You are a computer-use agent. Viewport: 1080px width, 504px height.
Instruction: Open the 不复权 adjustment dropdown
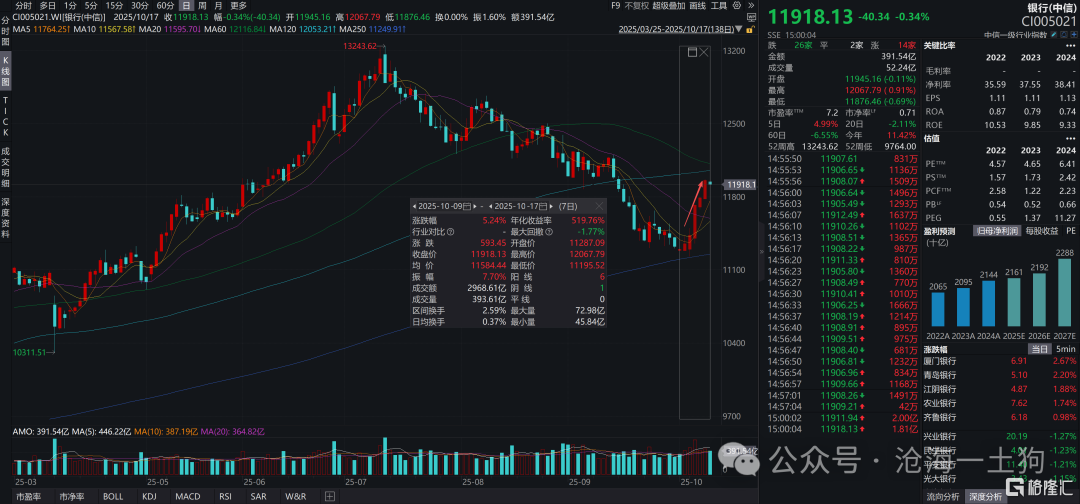636,5
